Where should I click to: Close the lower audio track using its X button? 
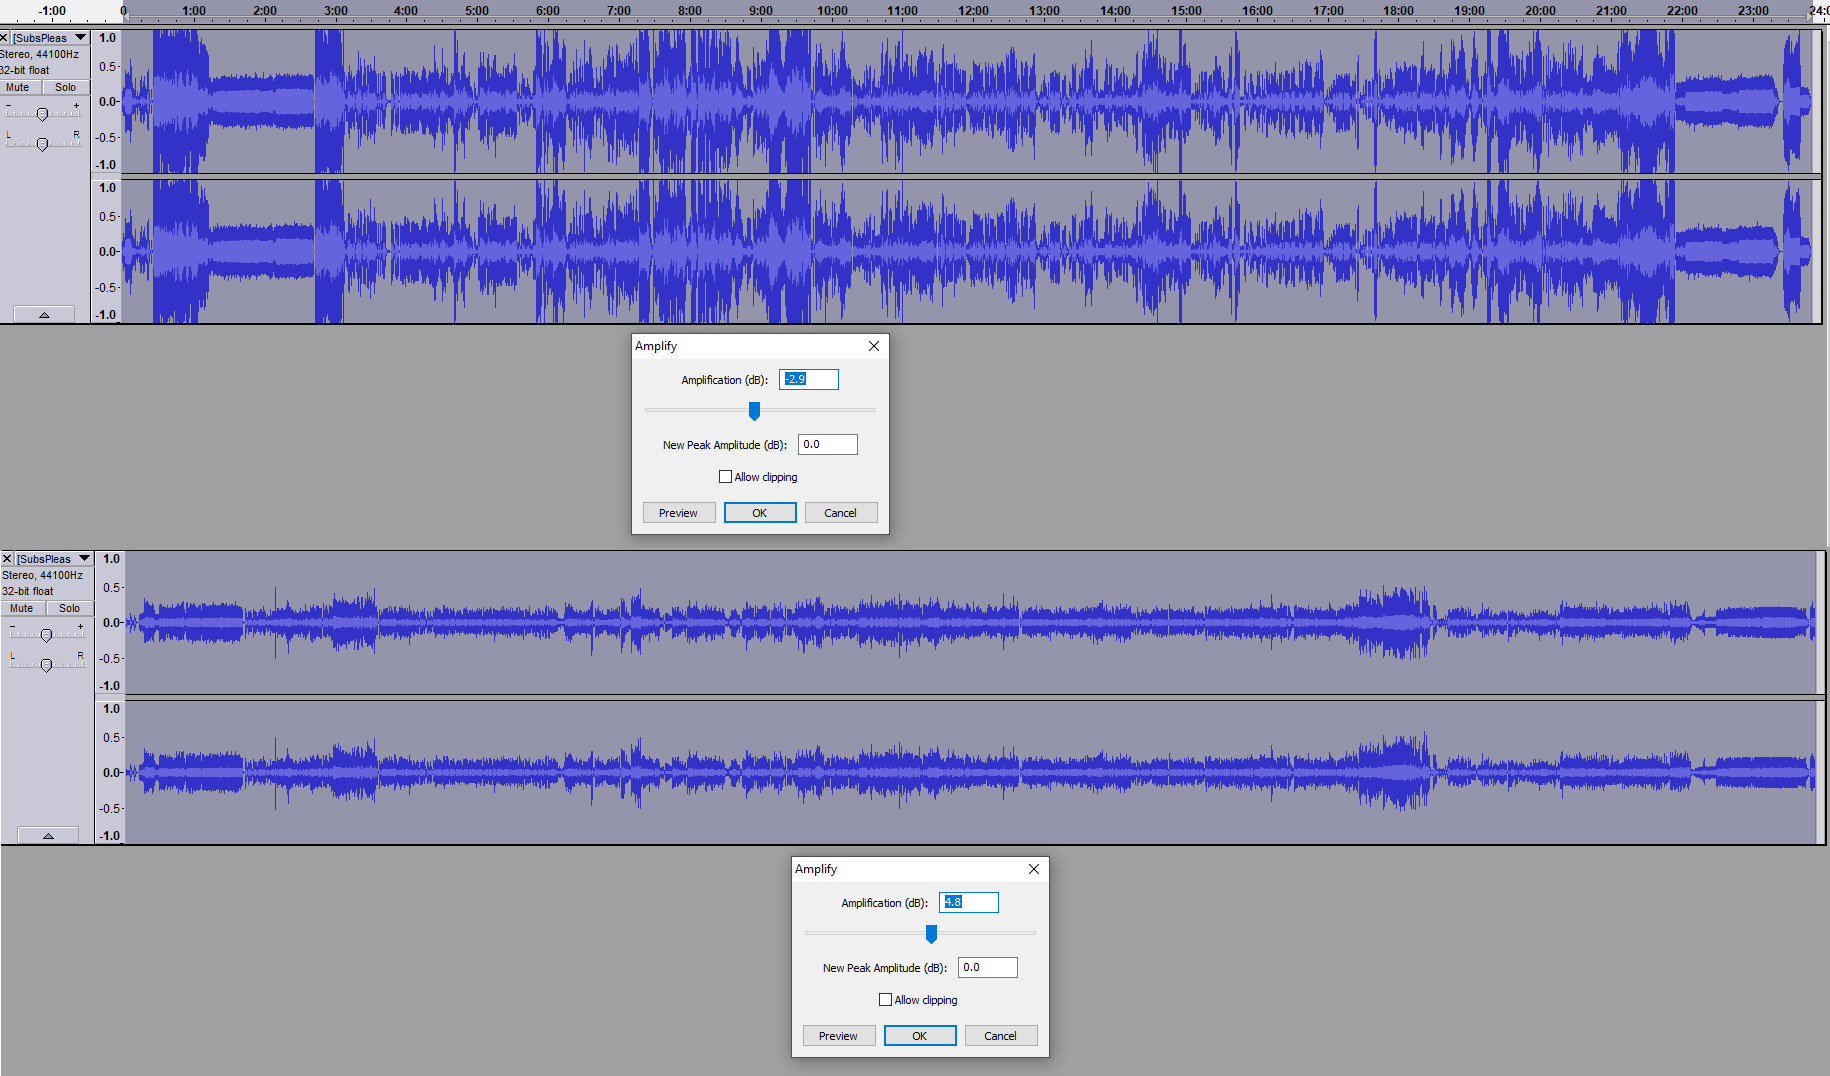[x=7, y=559]
